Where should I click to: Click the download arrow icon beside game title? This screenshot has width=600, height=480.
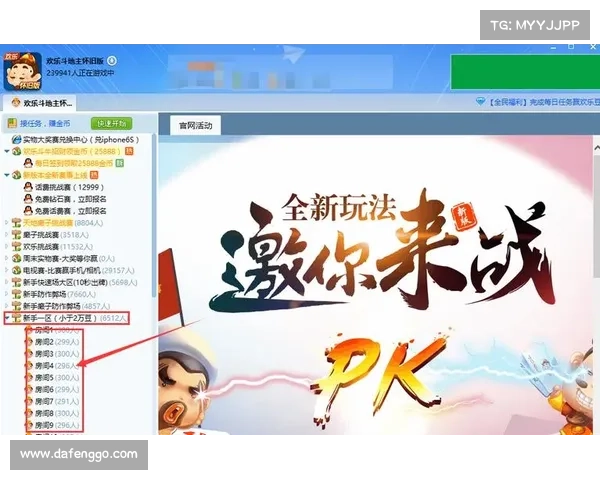pyautogui.click(x=111, y=60)
